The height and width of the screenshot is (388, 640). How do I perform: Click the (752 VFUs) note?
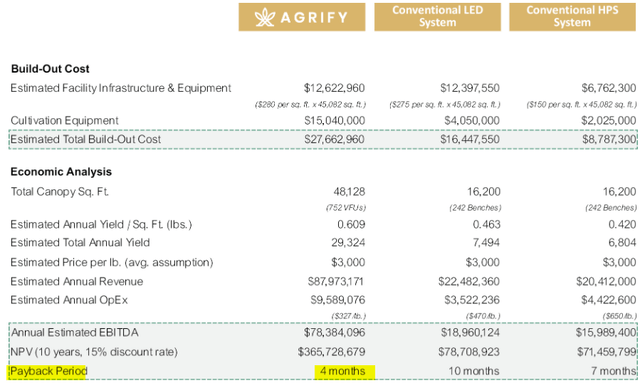point(346,208)
